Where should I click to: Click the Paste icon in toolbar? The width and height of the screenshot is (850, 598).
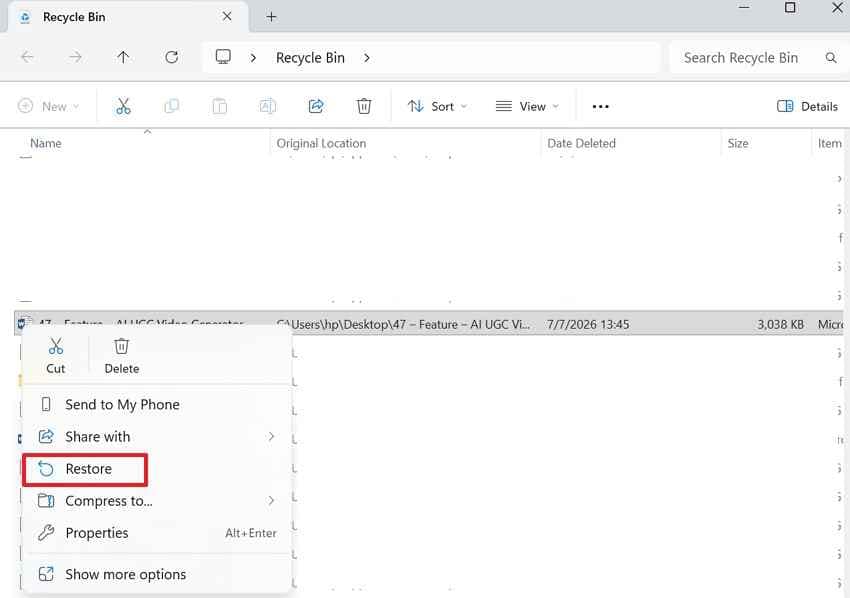[220, 106]
